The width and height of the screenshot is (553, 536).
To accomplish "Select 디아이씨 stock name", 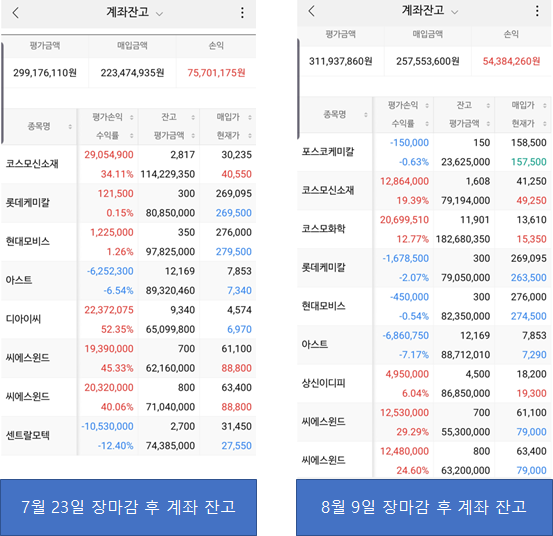I will tap(23, 319).
